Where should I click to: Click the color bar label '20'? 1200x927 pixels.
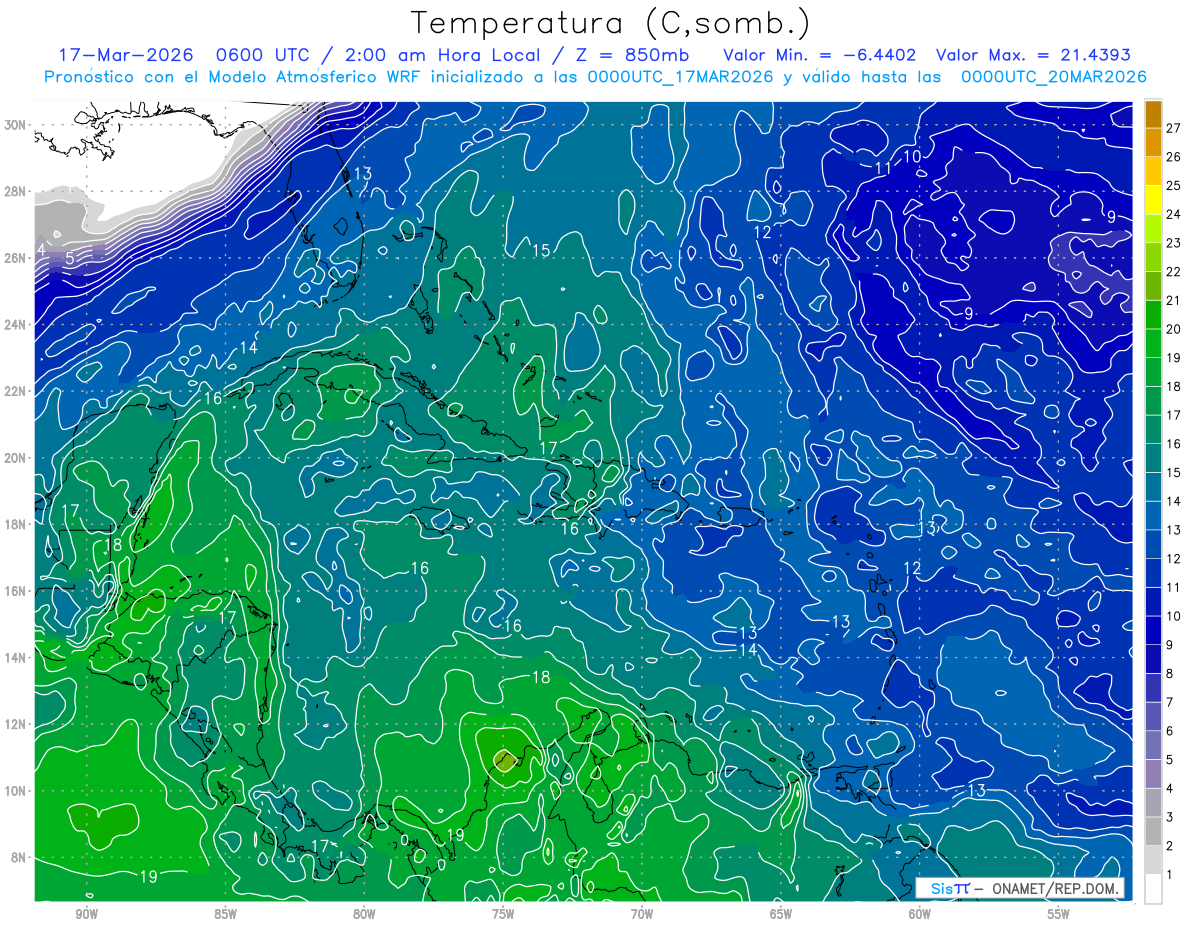1173,329
